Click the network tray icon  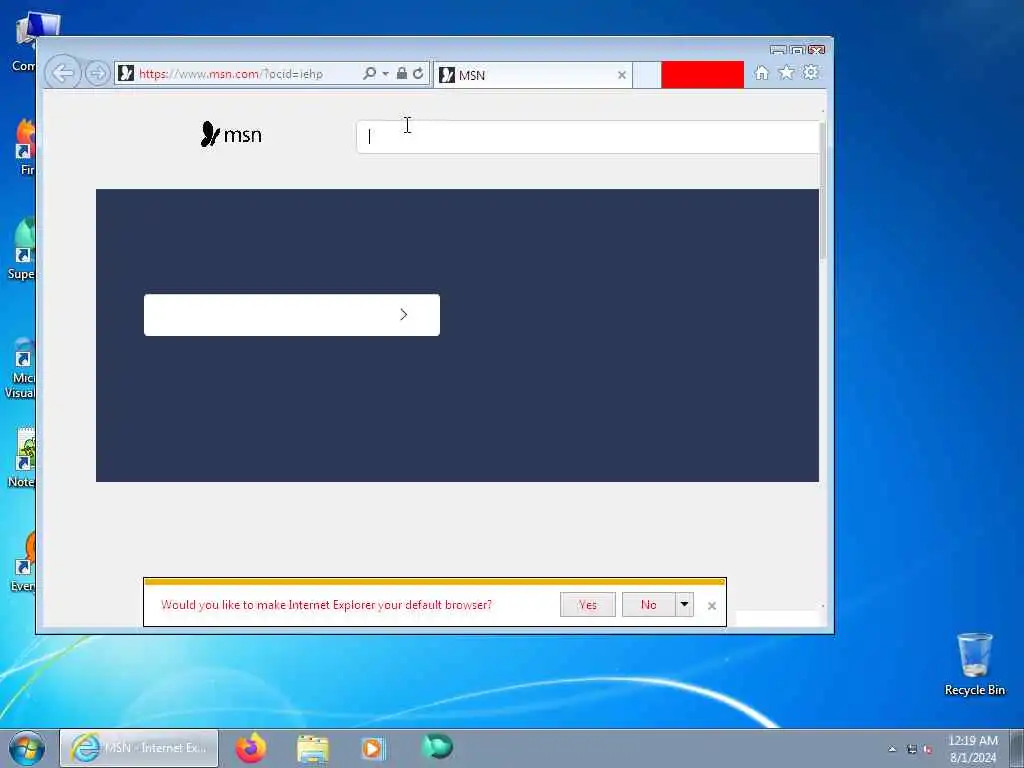[912, 749]
